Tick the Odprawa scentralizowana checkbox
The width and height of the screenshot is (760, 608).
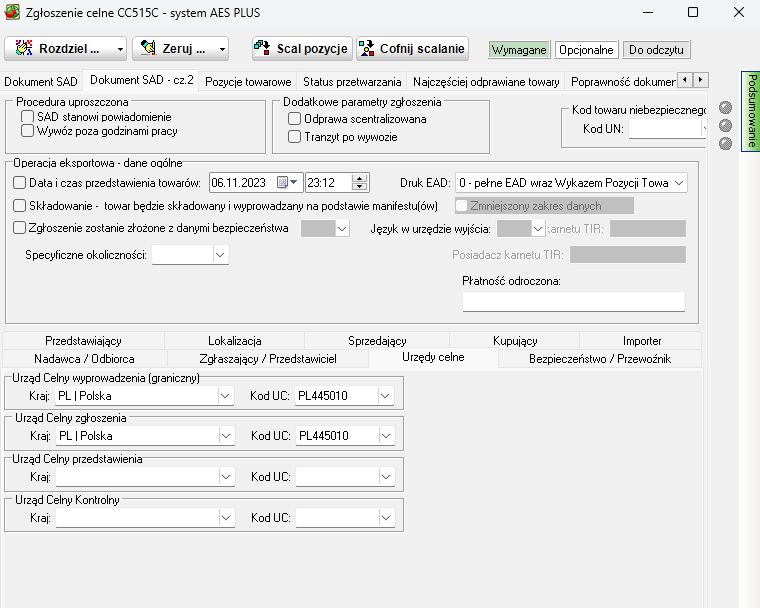click(x=294, y=119)
